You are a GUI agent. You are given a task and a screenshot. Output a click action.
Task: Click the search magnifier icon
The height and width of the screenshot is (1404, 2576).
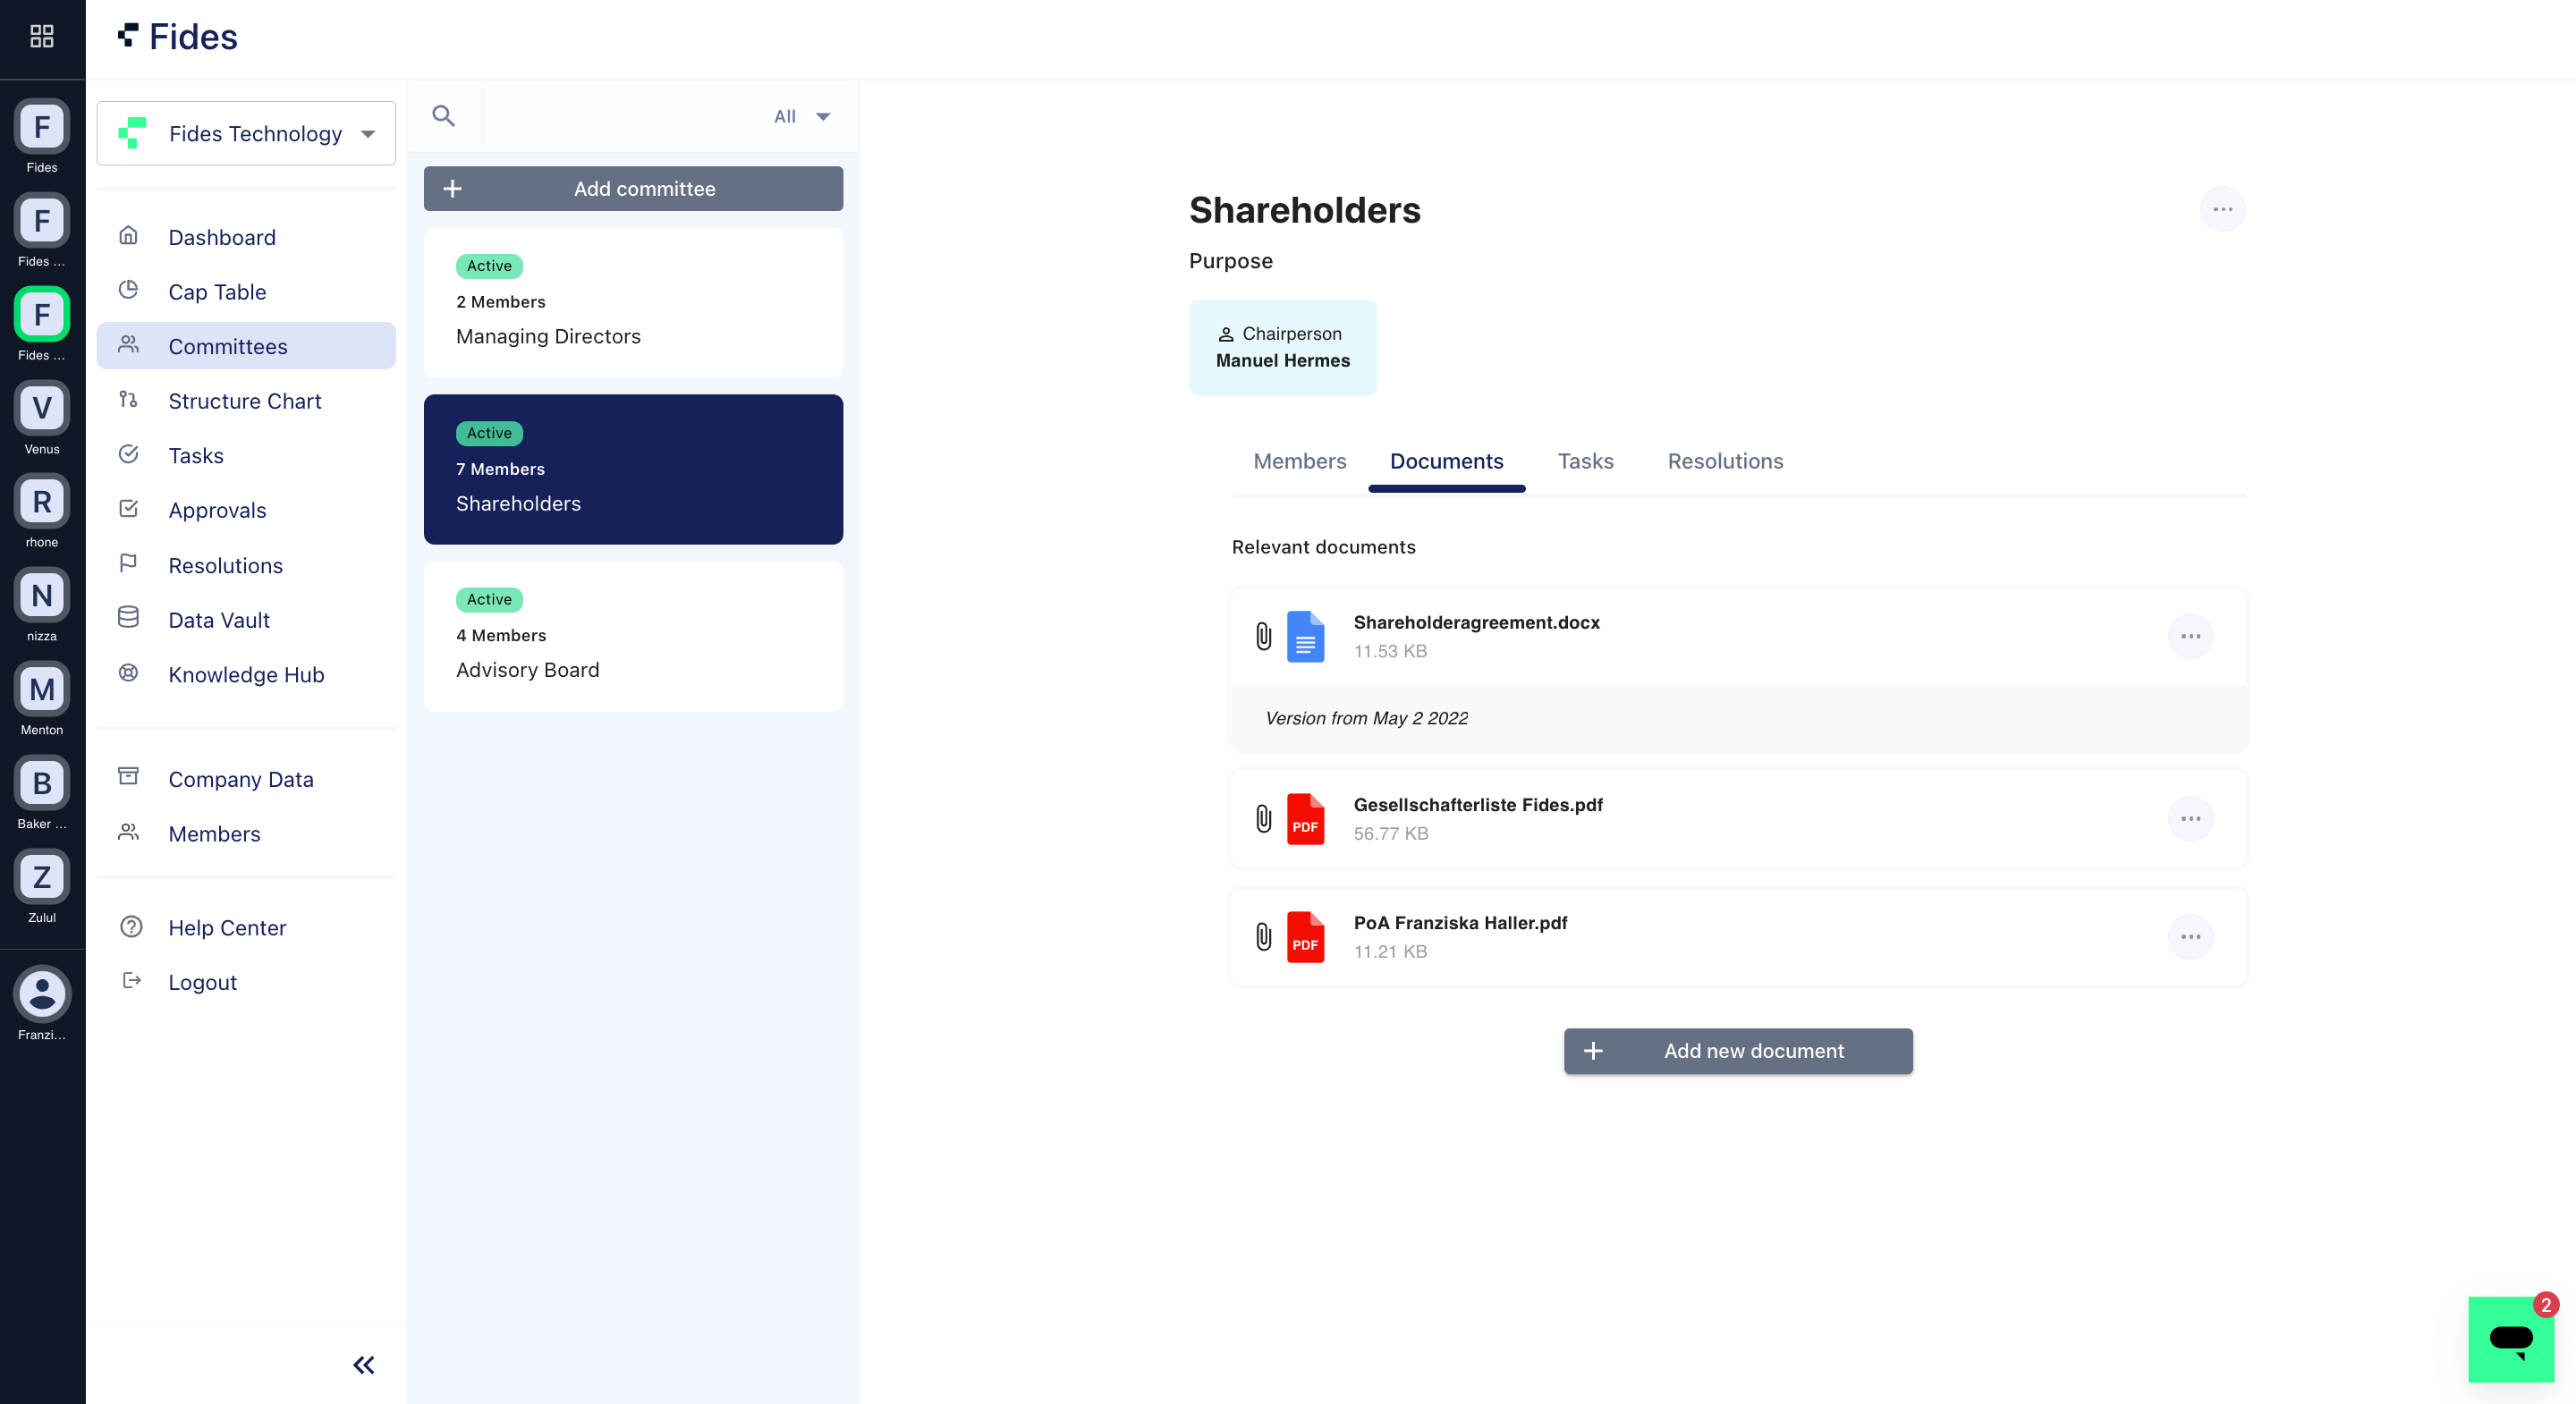pos(443,116)
